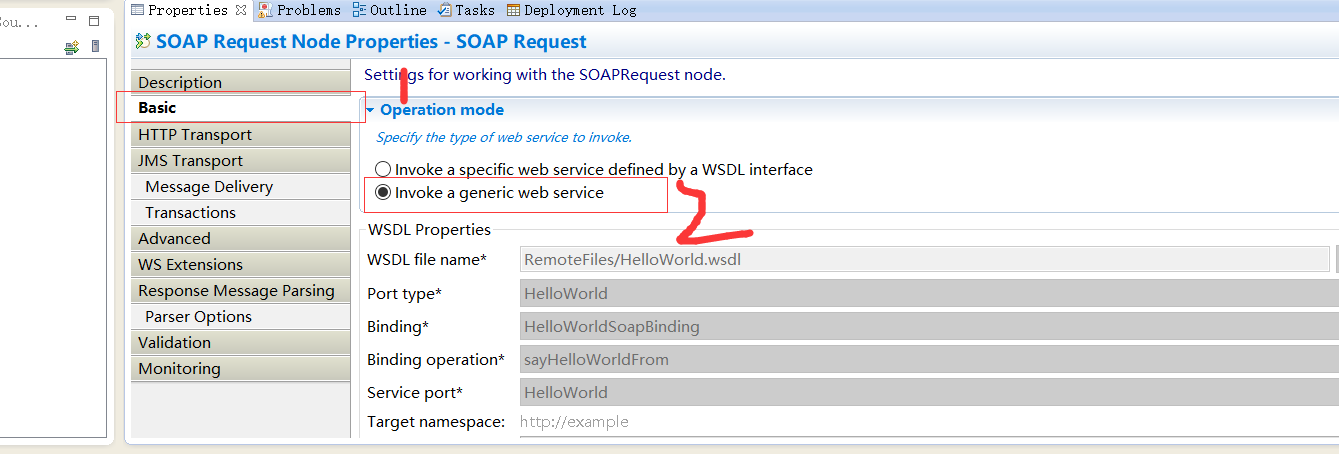Viewport: 1339px width, 454px height.
Task: Open the WS Extensions properties tab
Action: coord(190,265)
